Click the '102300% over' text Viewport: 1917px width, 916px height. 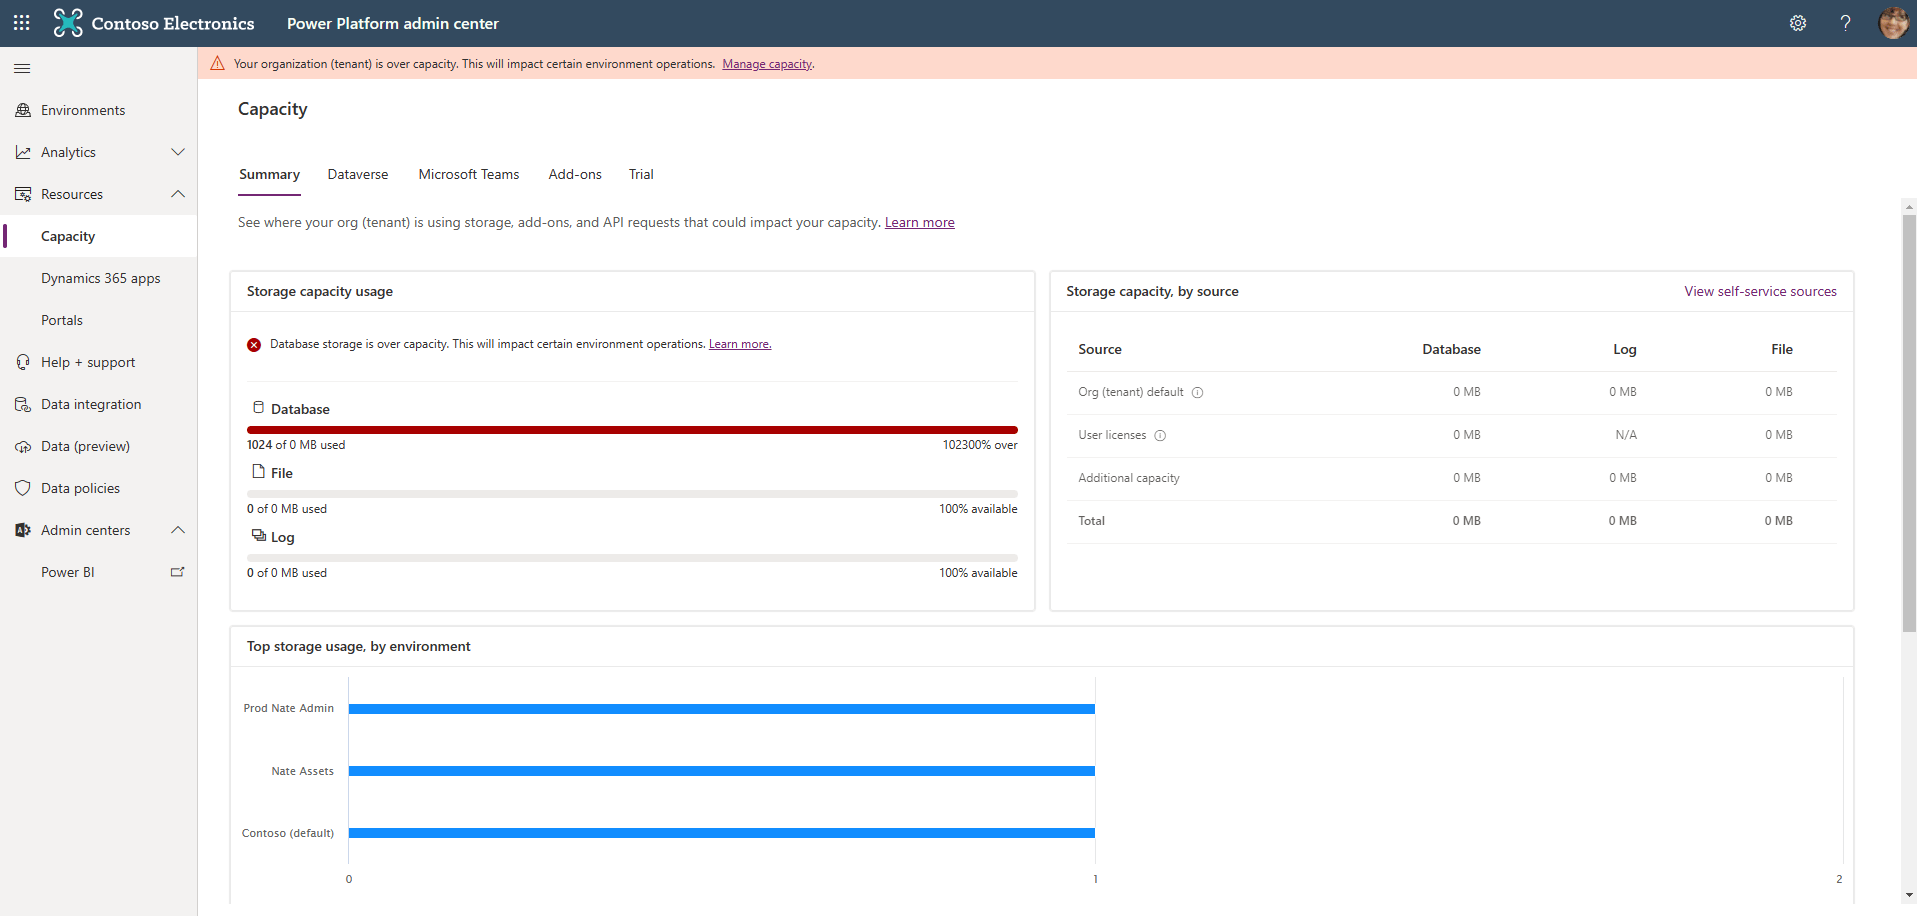[x=980, y=445]
